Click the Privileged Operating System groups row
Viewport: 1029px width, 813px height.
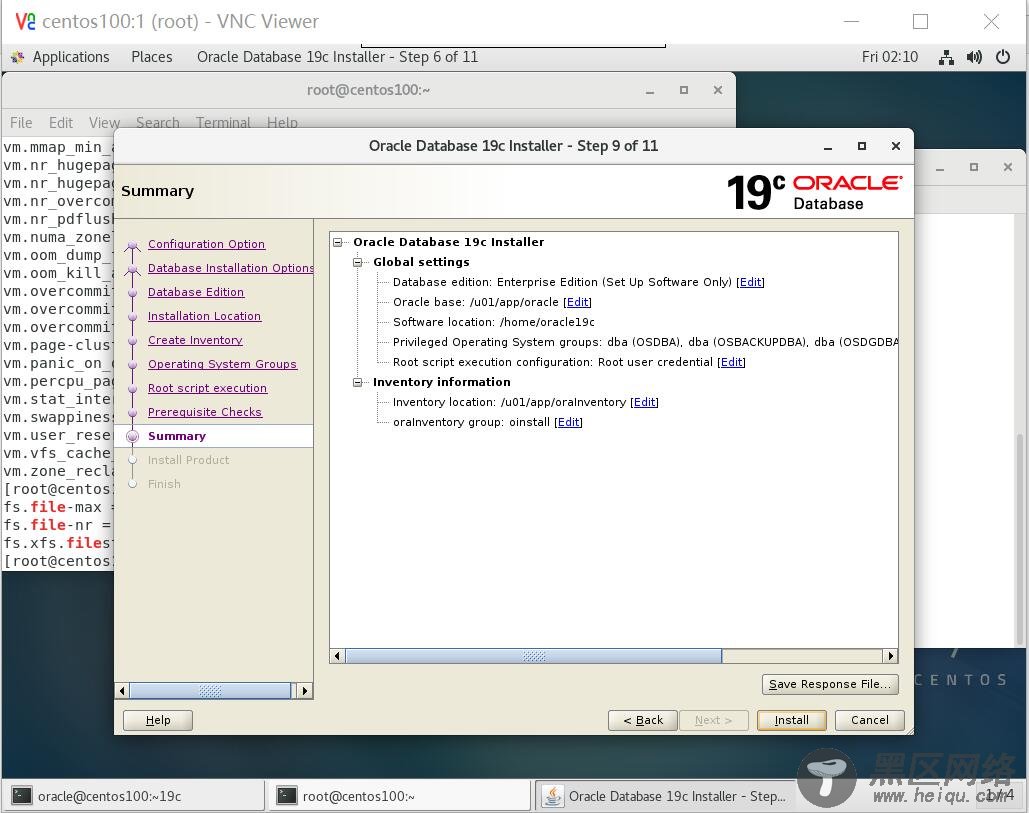click(x=645, y=342)
